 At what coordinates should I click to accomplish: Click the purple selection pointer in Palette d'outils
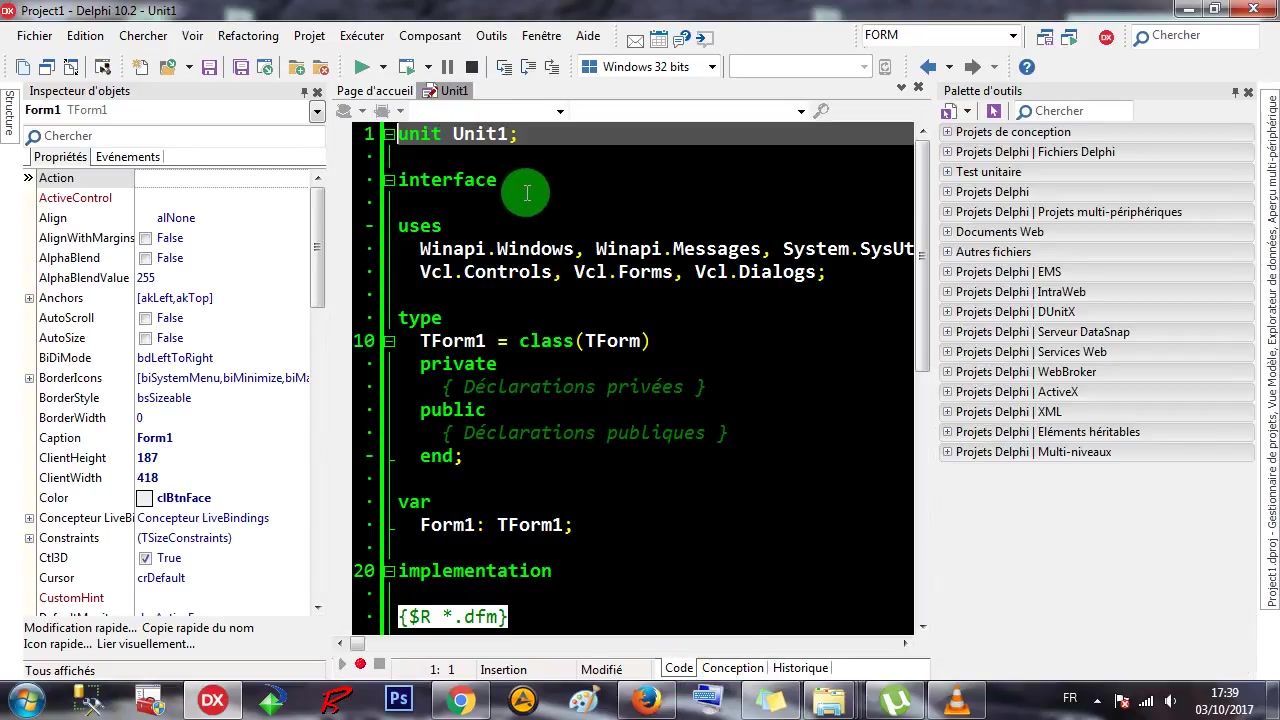pos(993,111)
